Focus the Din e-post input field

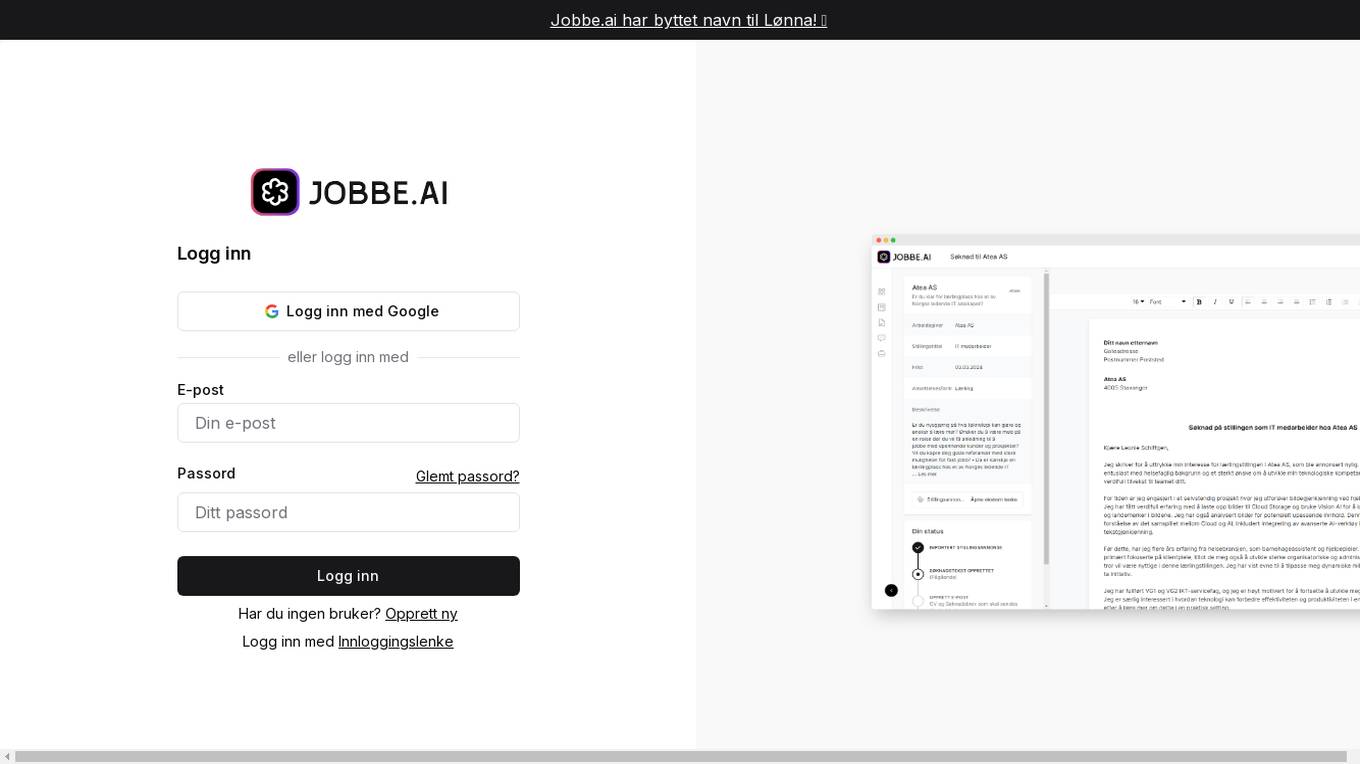tap(348, 423)
